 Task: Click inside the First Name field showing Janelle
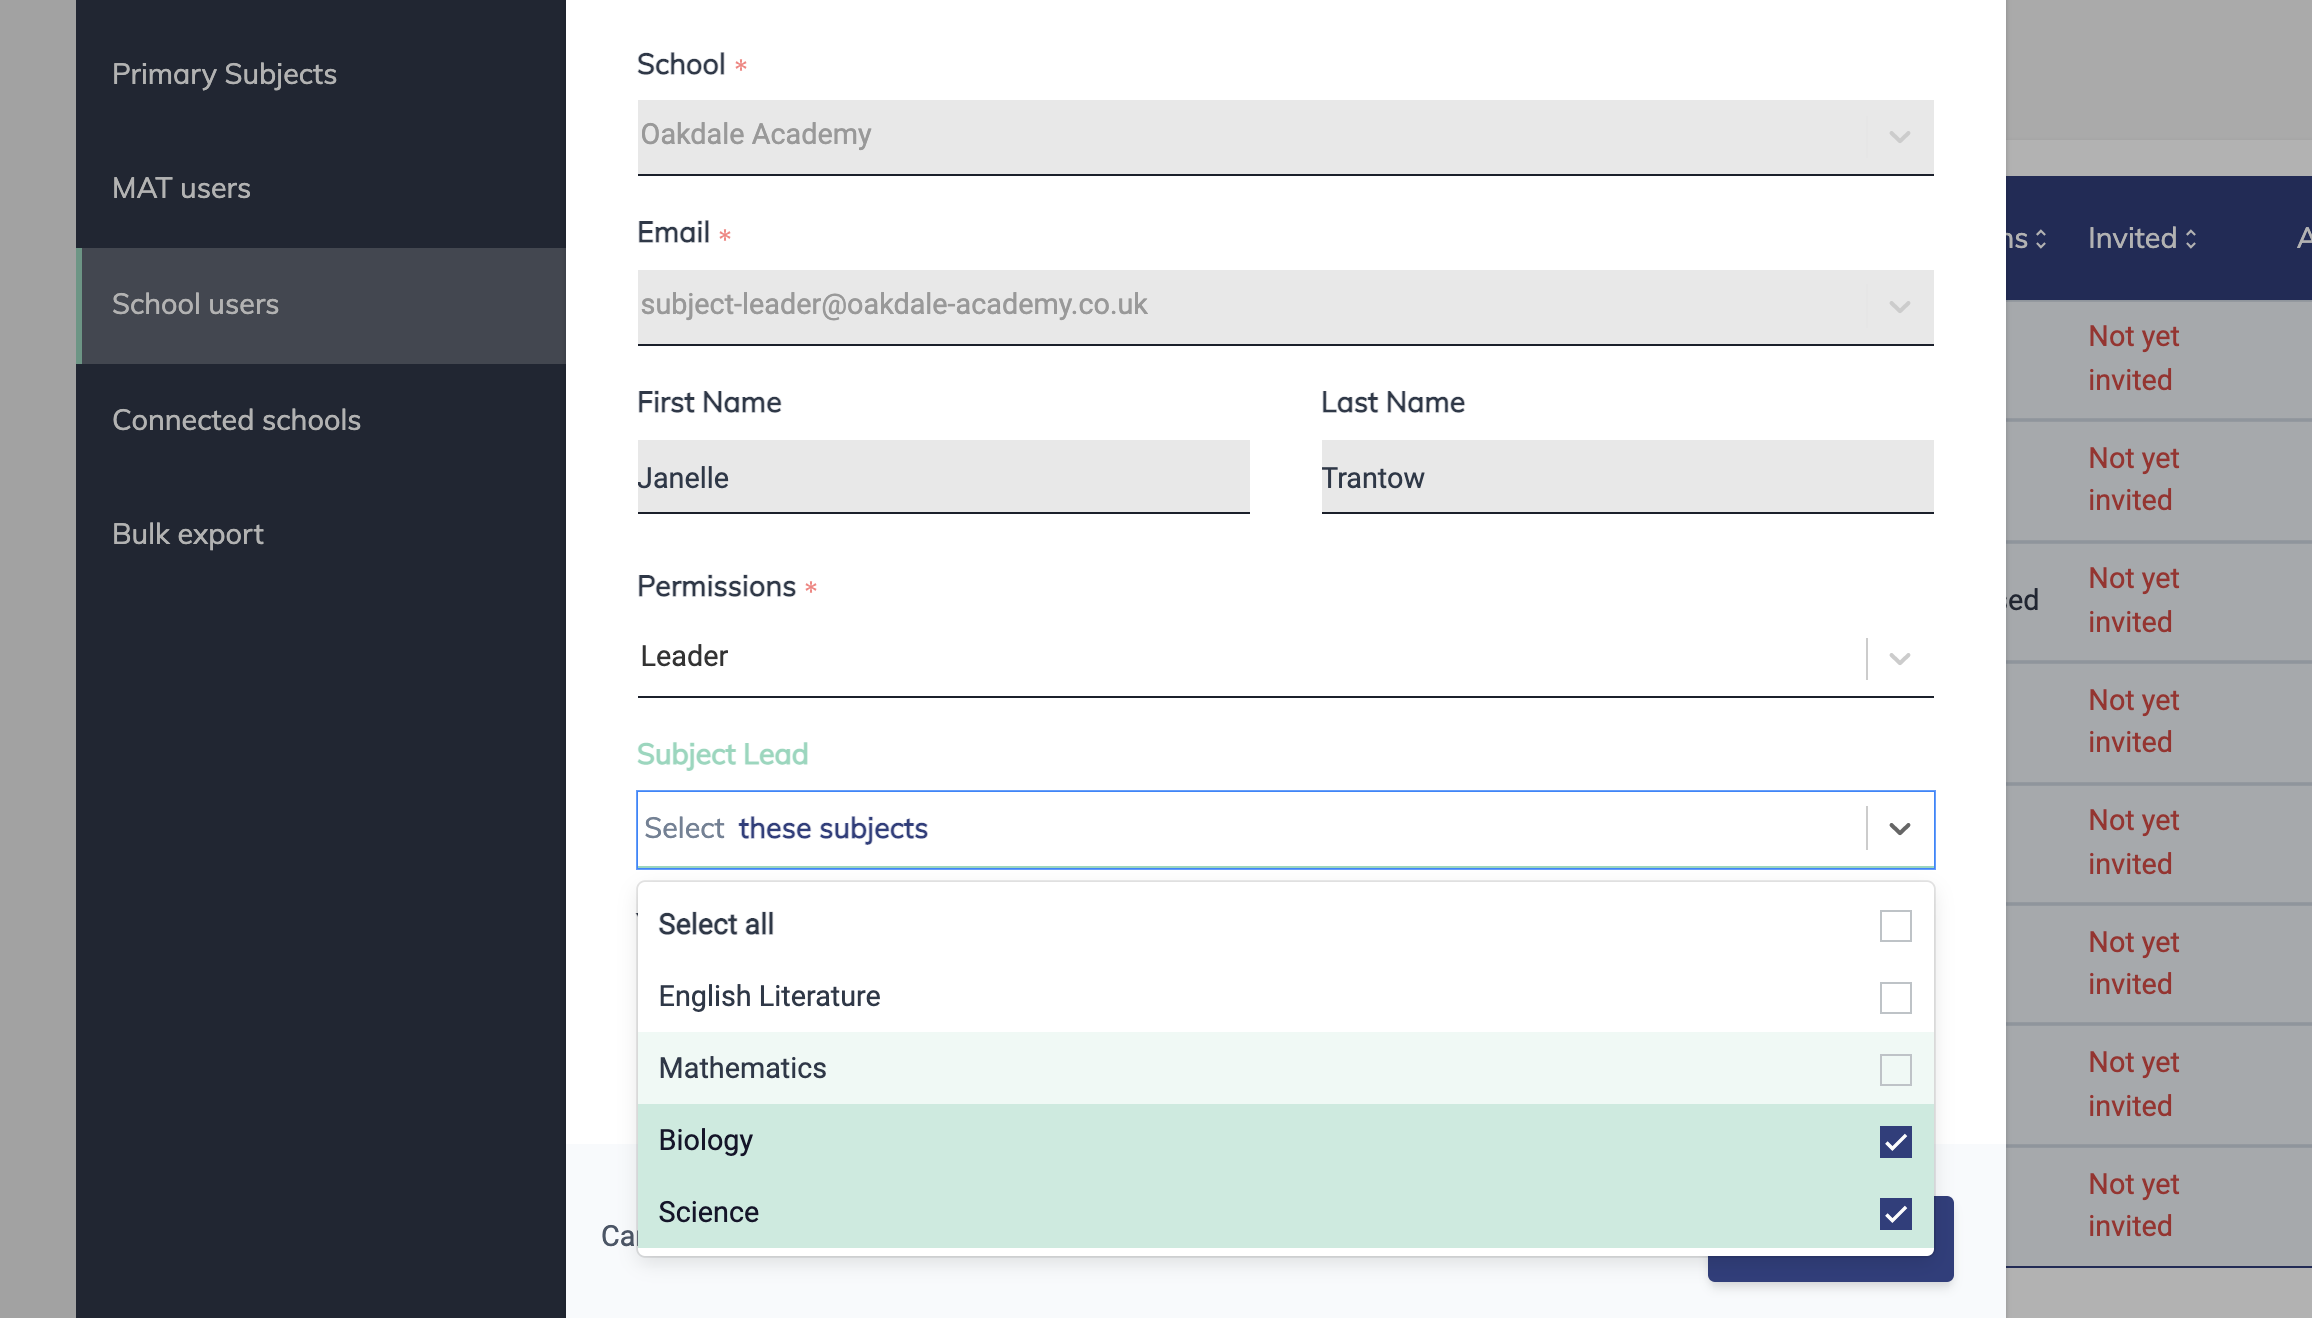(942, 477)
